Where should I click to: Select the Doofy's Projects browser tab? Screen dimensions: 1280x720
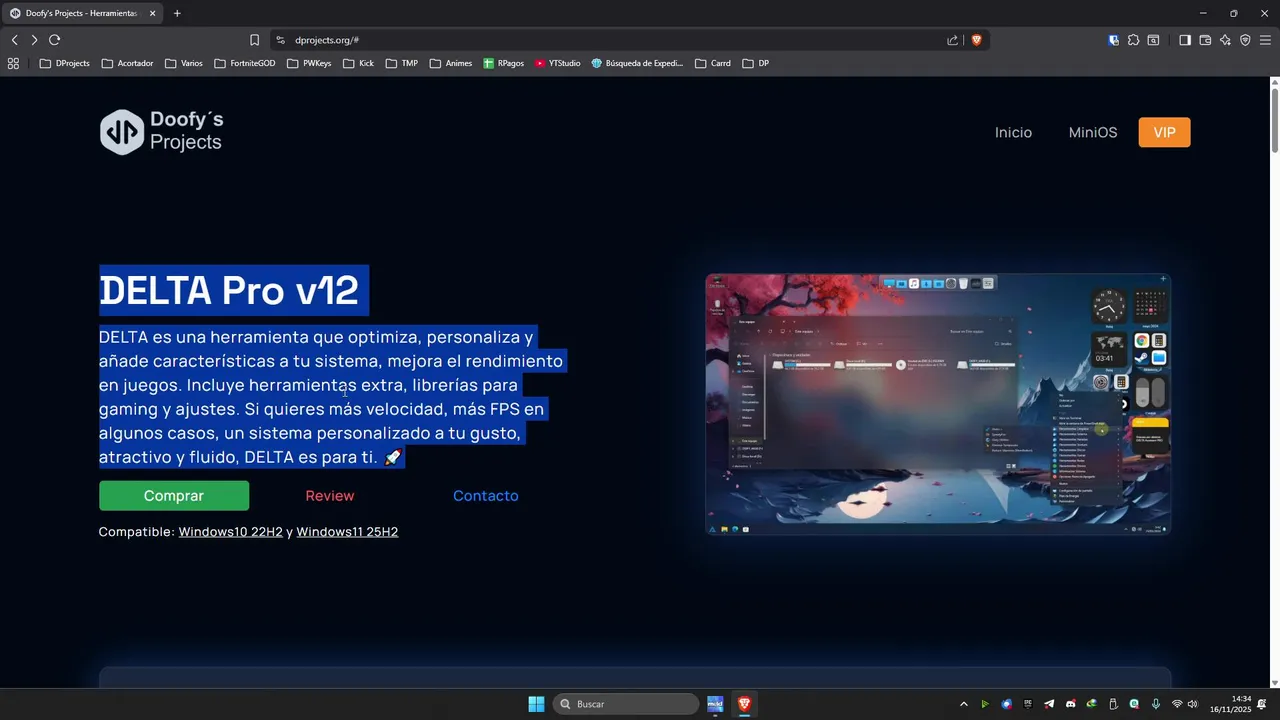pos(82,13)
